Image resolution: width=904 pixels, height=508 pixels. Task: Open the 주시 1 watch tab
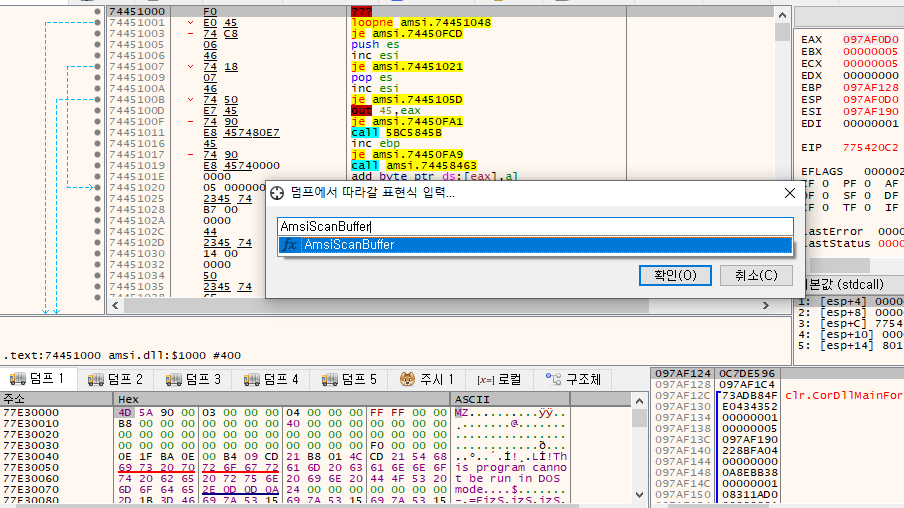[427, 379]
